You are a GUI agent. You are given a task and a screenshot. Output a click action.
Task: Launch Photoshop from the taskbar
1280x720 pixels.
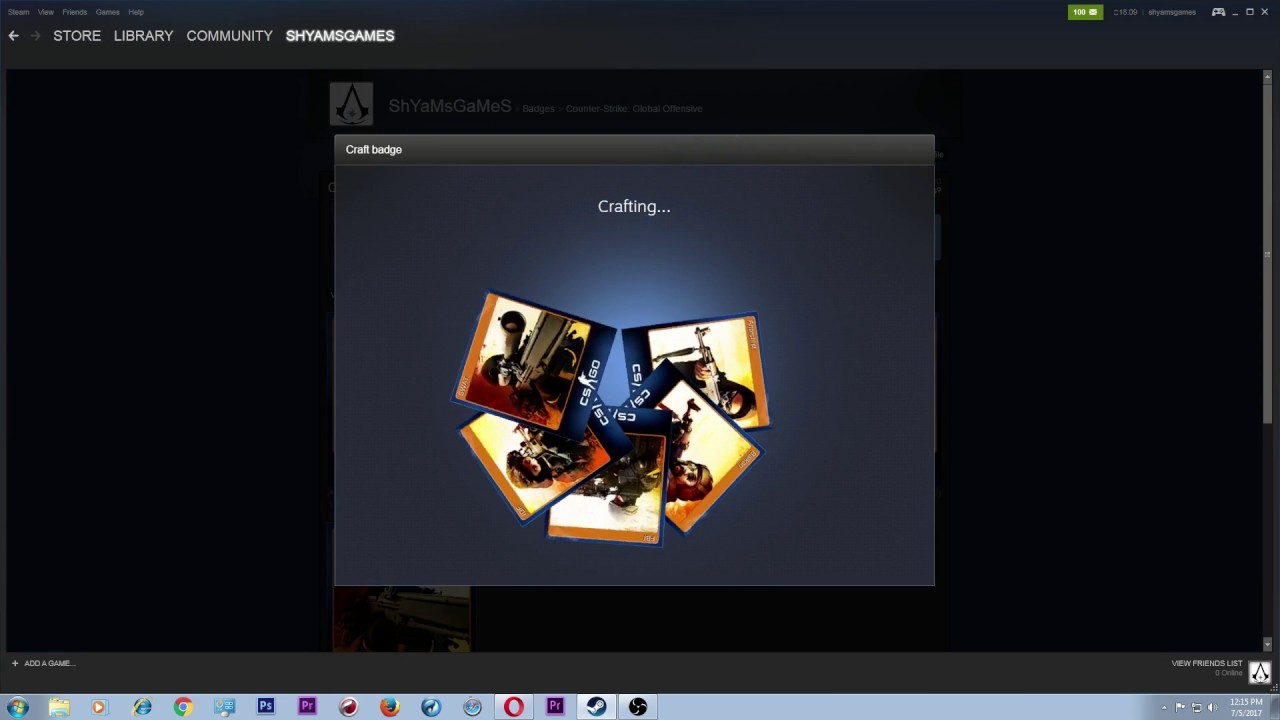pyautogui.click(x=266, y=707)
